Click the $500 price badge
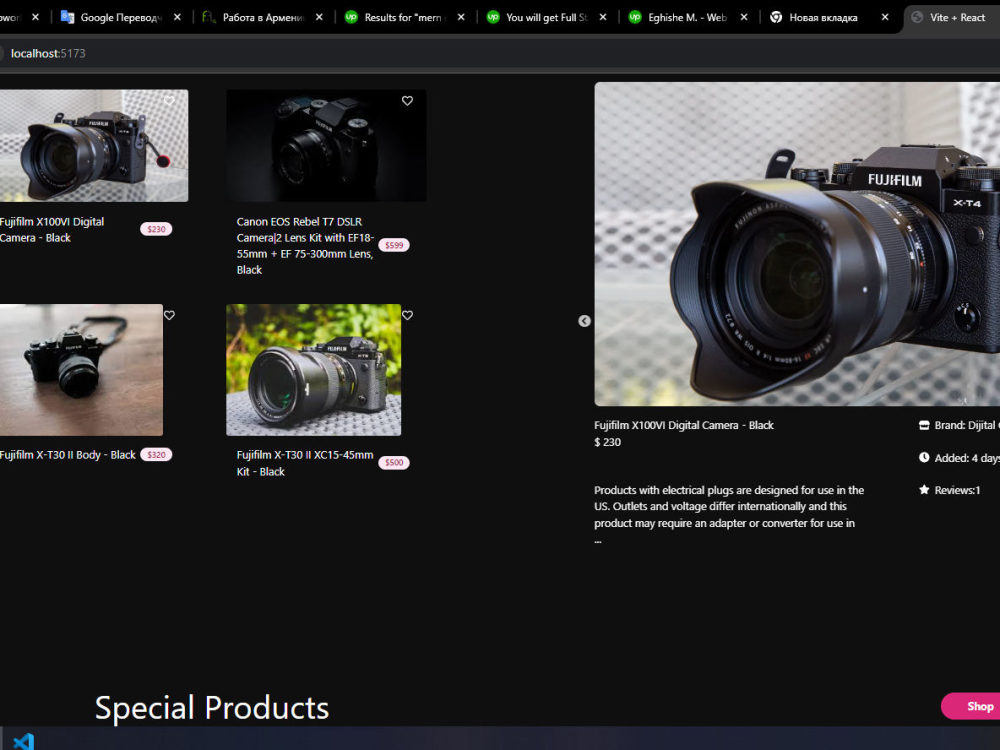Viewport: 1000px width, 750px height. click(393, 462)
